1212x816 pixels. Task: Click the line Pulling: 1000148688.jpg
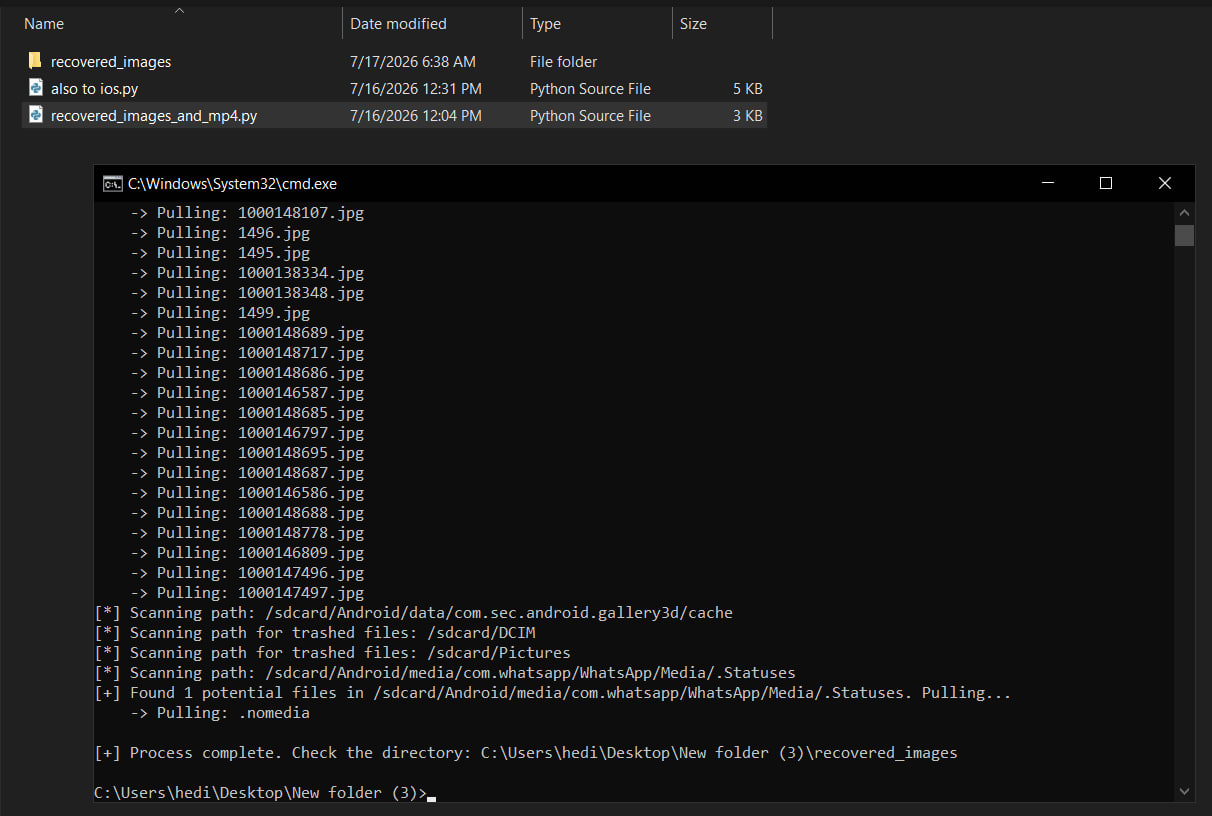tap(247, 513)
